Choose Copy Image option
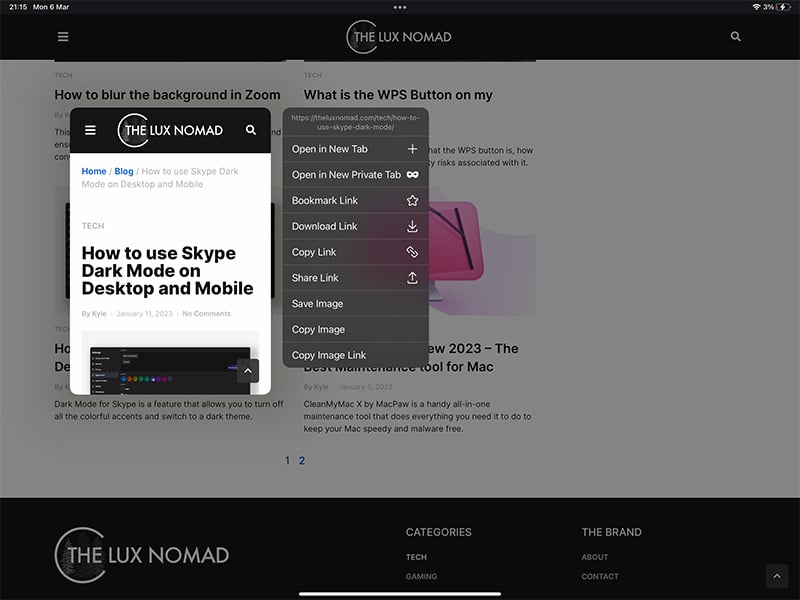Viewport: 800px width, 600px height. pos(356,329)
